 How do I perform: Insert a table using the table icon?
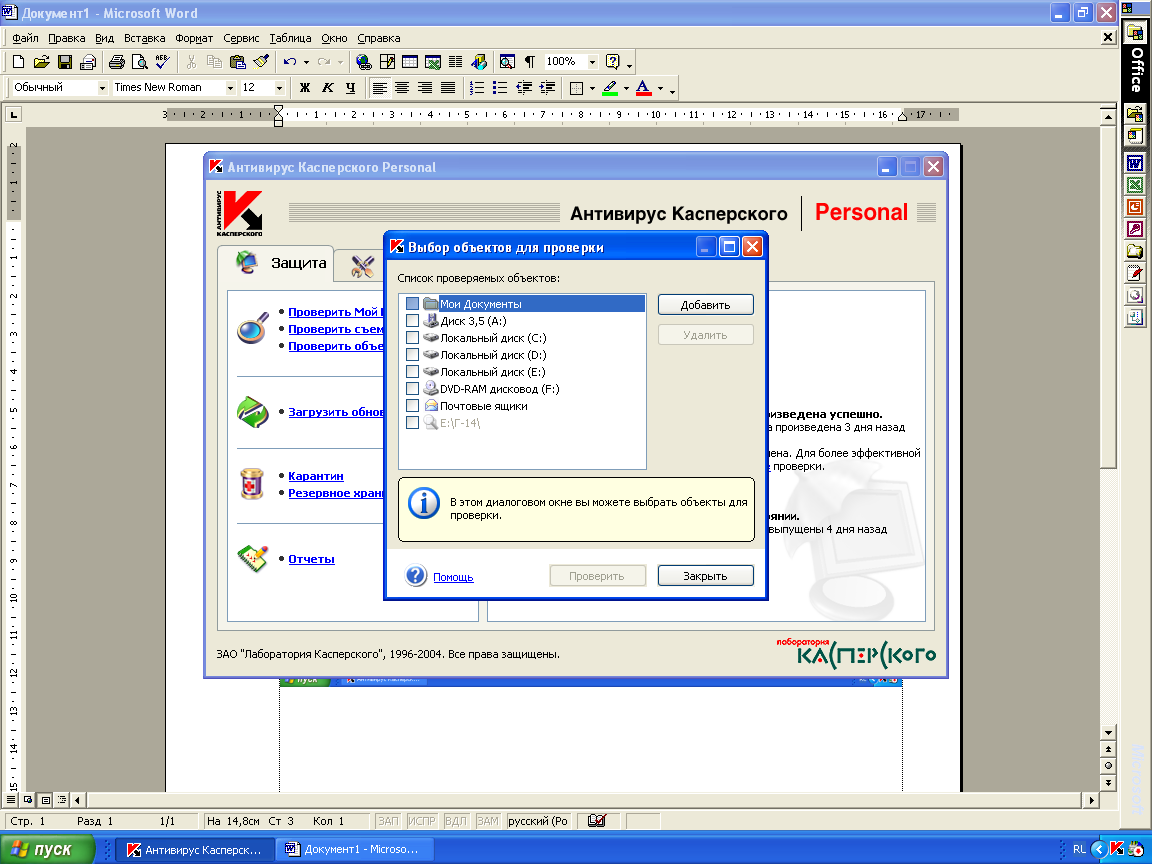[x=410, y=62]
